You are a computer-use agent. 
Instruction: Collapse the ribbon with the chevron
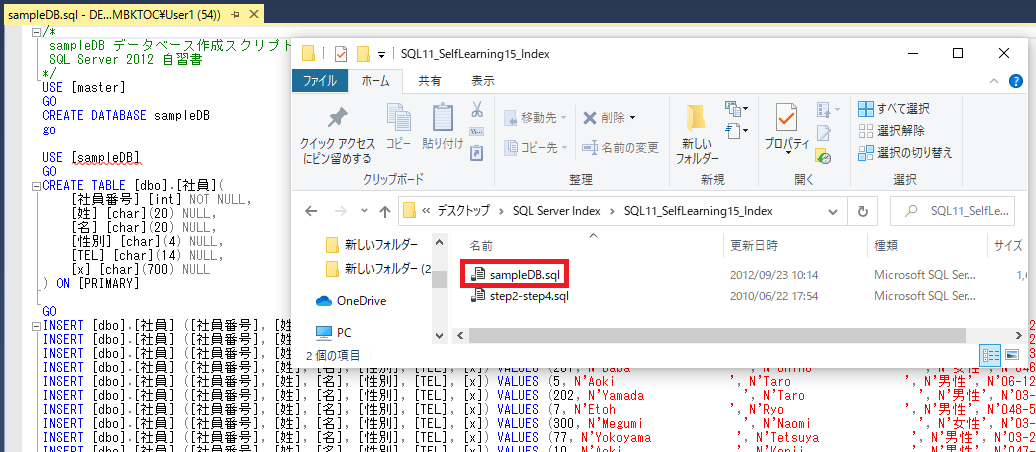pos(994,81)
